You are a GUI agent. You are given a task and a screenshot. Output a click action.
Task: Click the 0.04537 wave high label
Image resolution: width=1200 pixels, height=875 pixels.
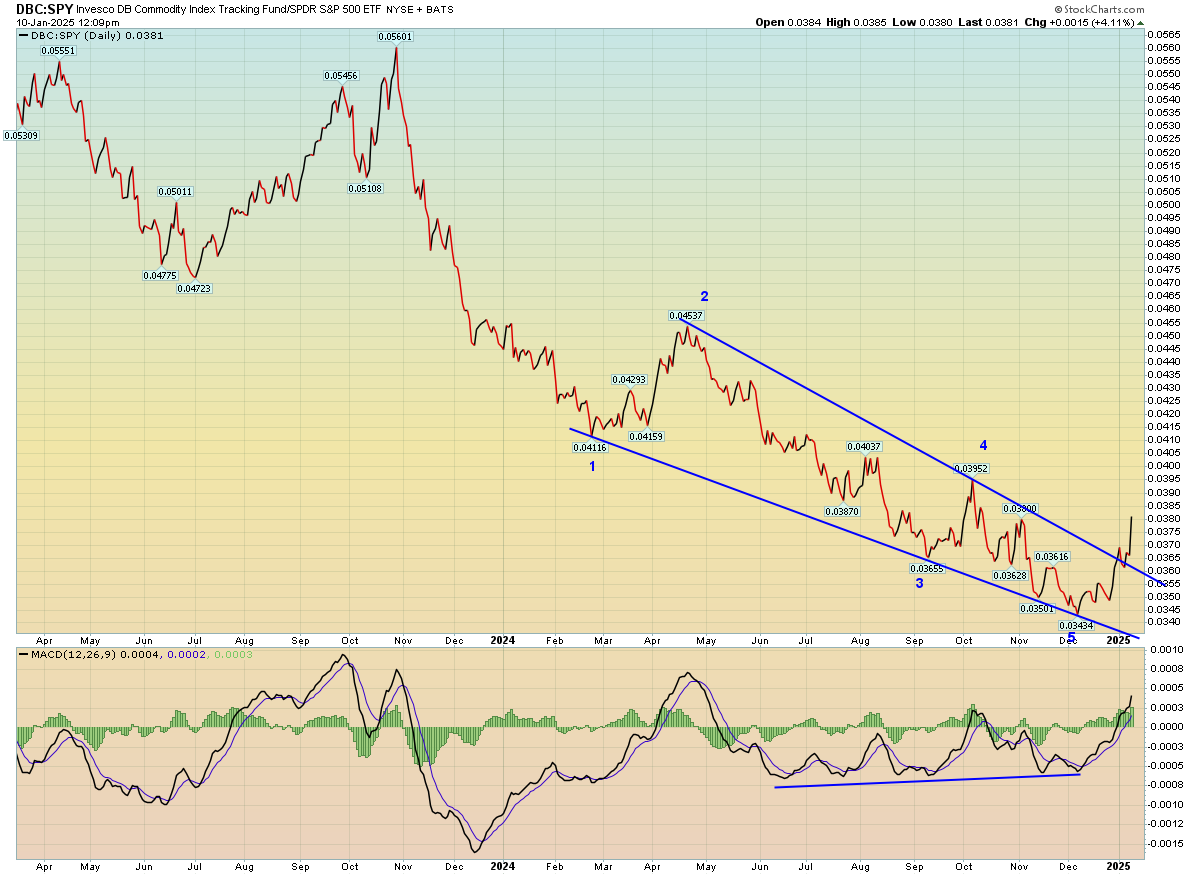[x=685, y=316]
